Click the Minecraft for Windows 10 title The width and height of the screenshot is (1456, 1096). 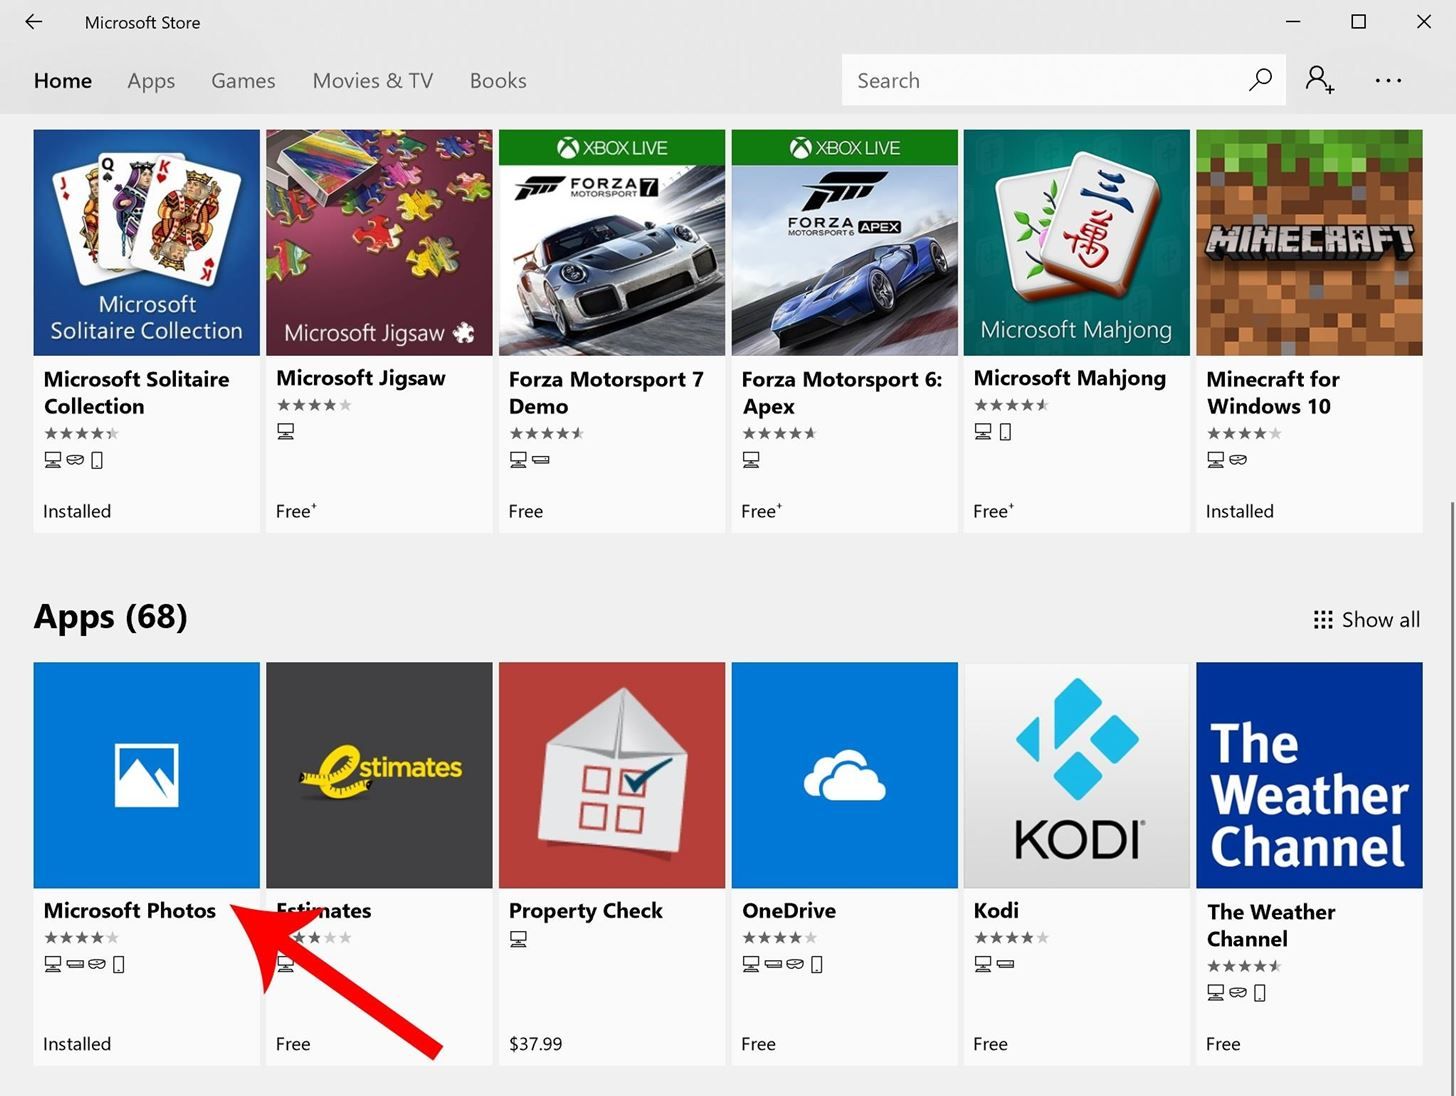1272,392
